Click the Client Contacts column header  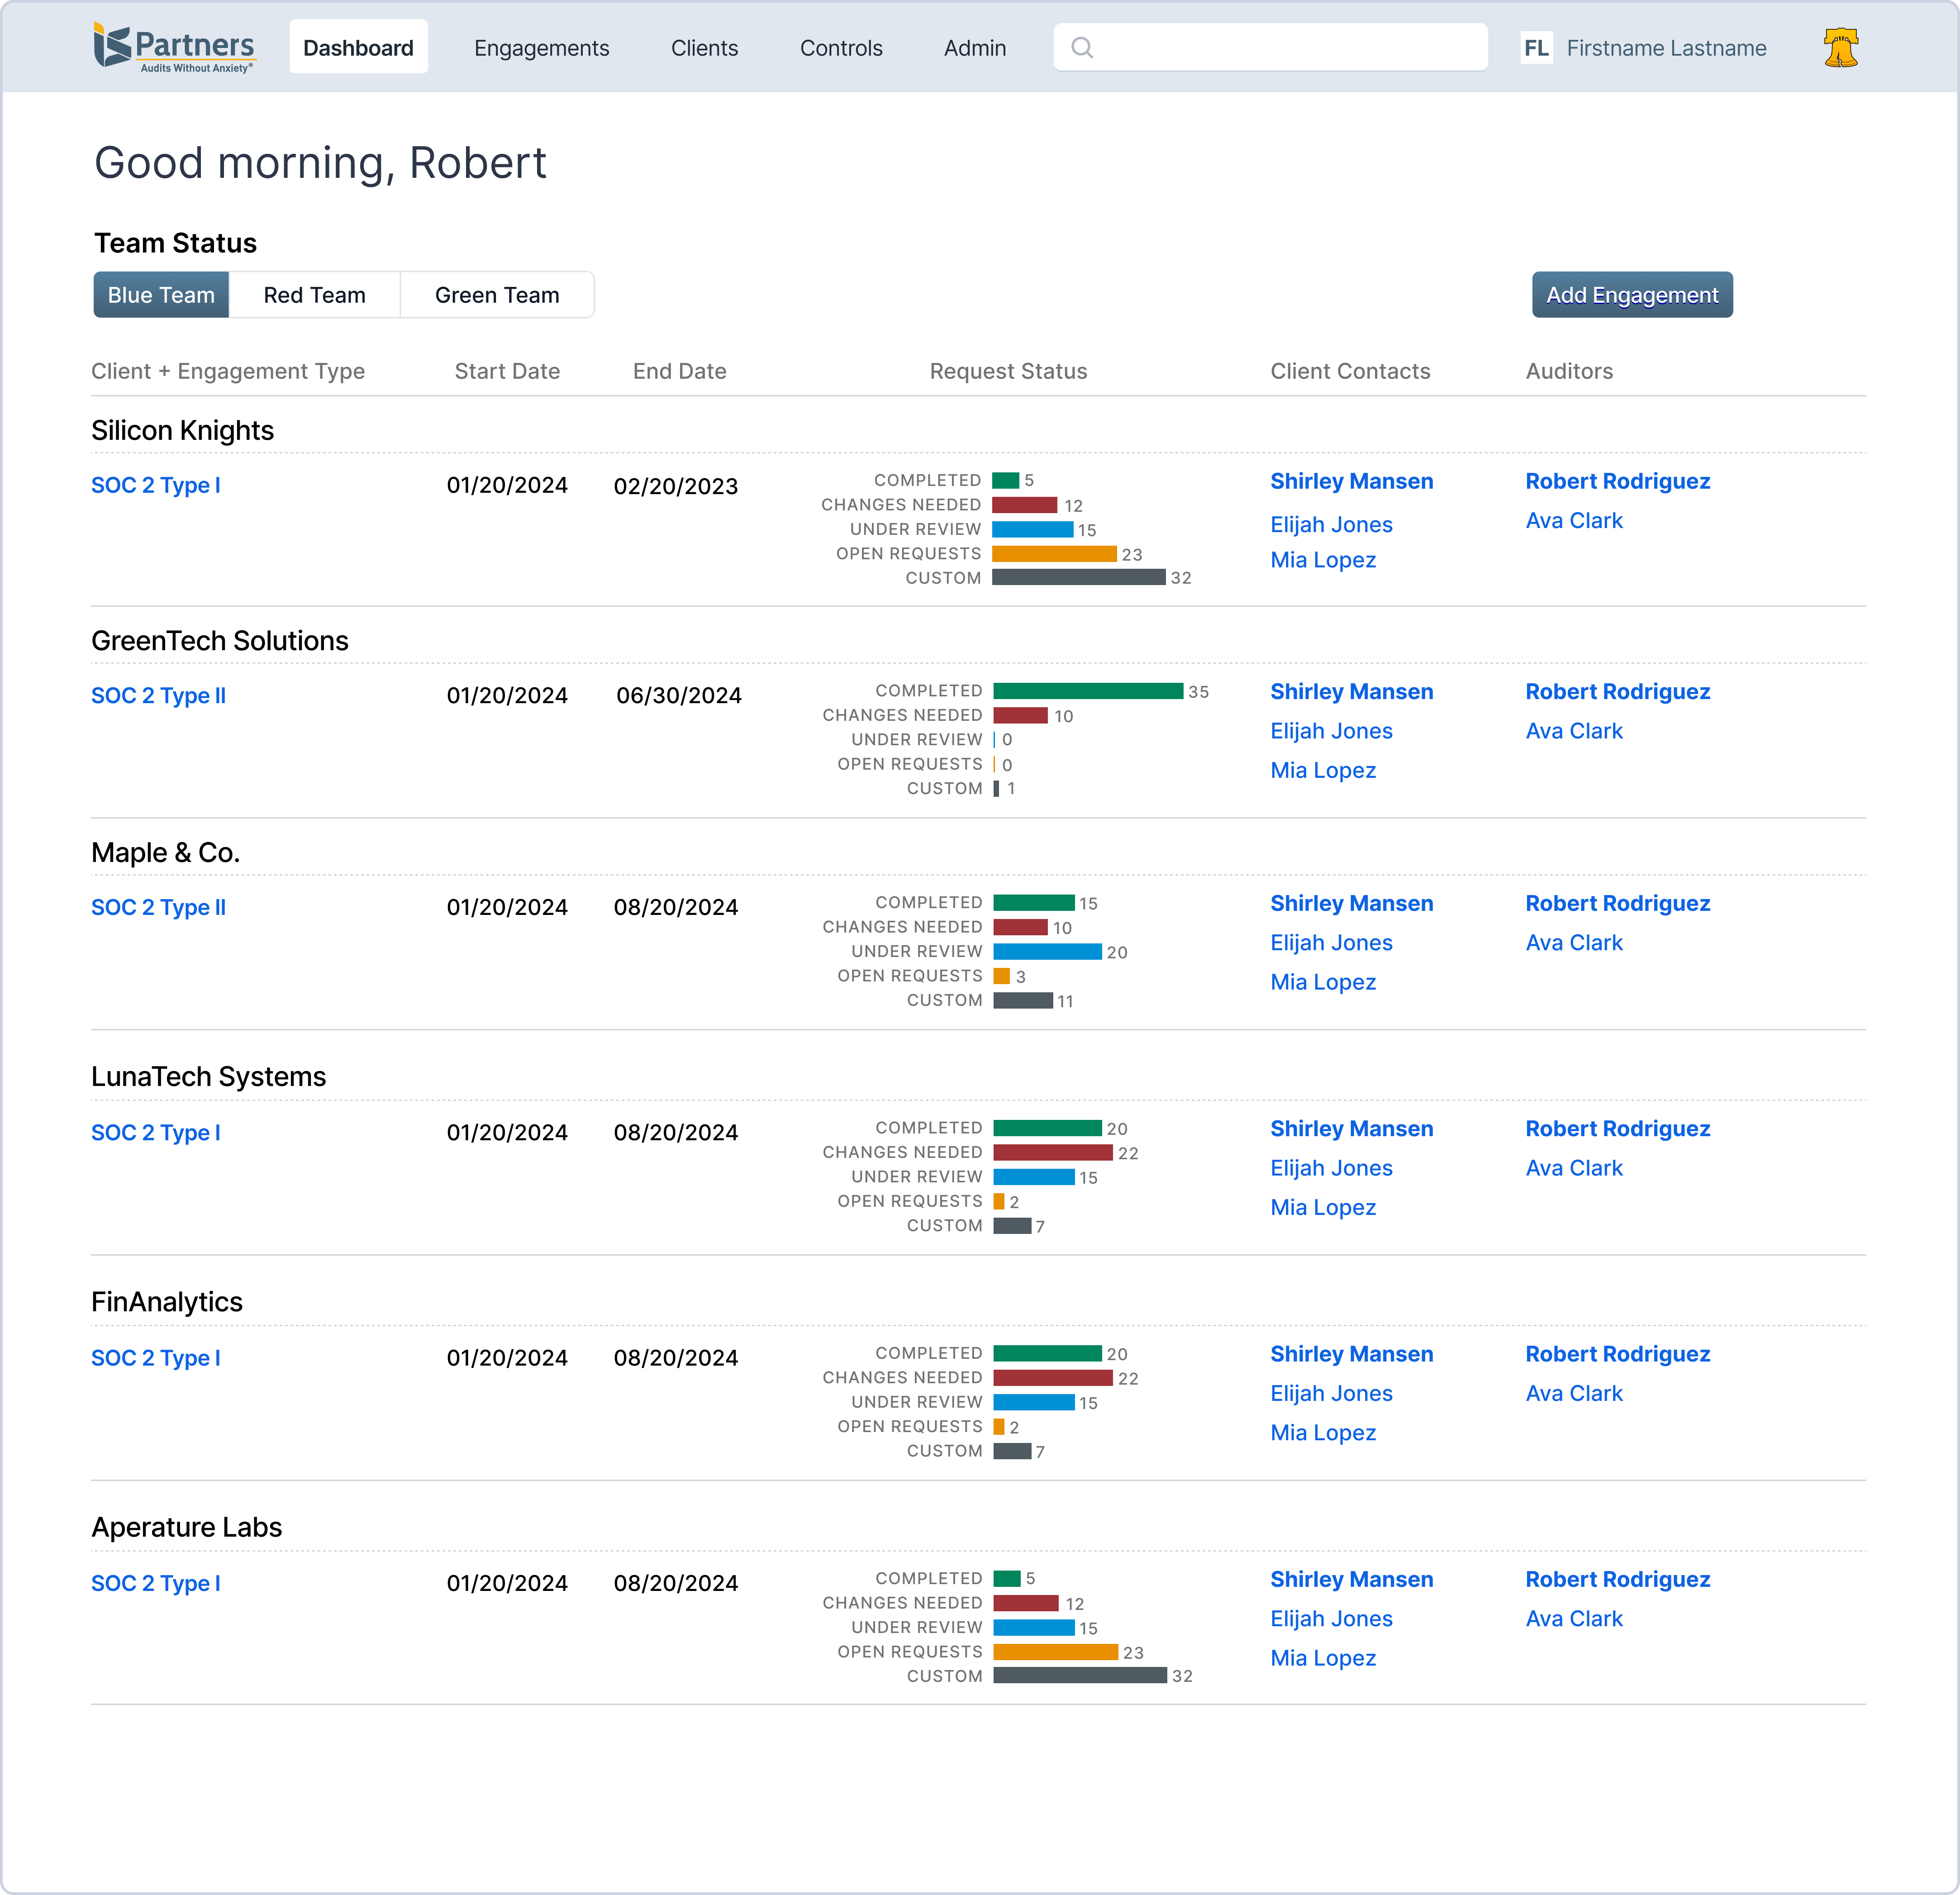point(1350,371)
